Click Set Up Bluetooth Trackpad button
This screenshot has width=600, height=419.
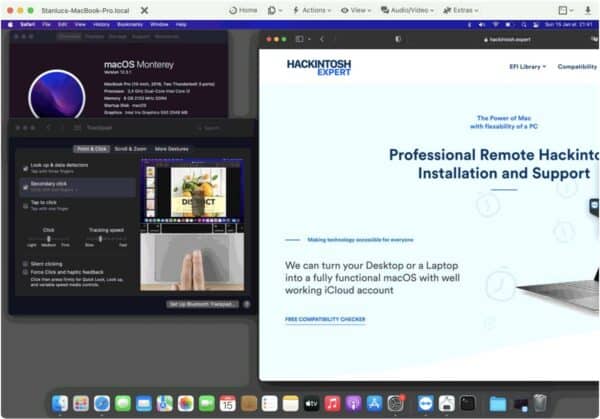(202, 304)
